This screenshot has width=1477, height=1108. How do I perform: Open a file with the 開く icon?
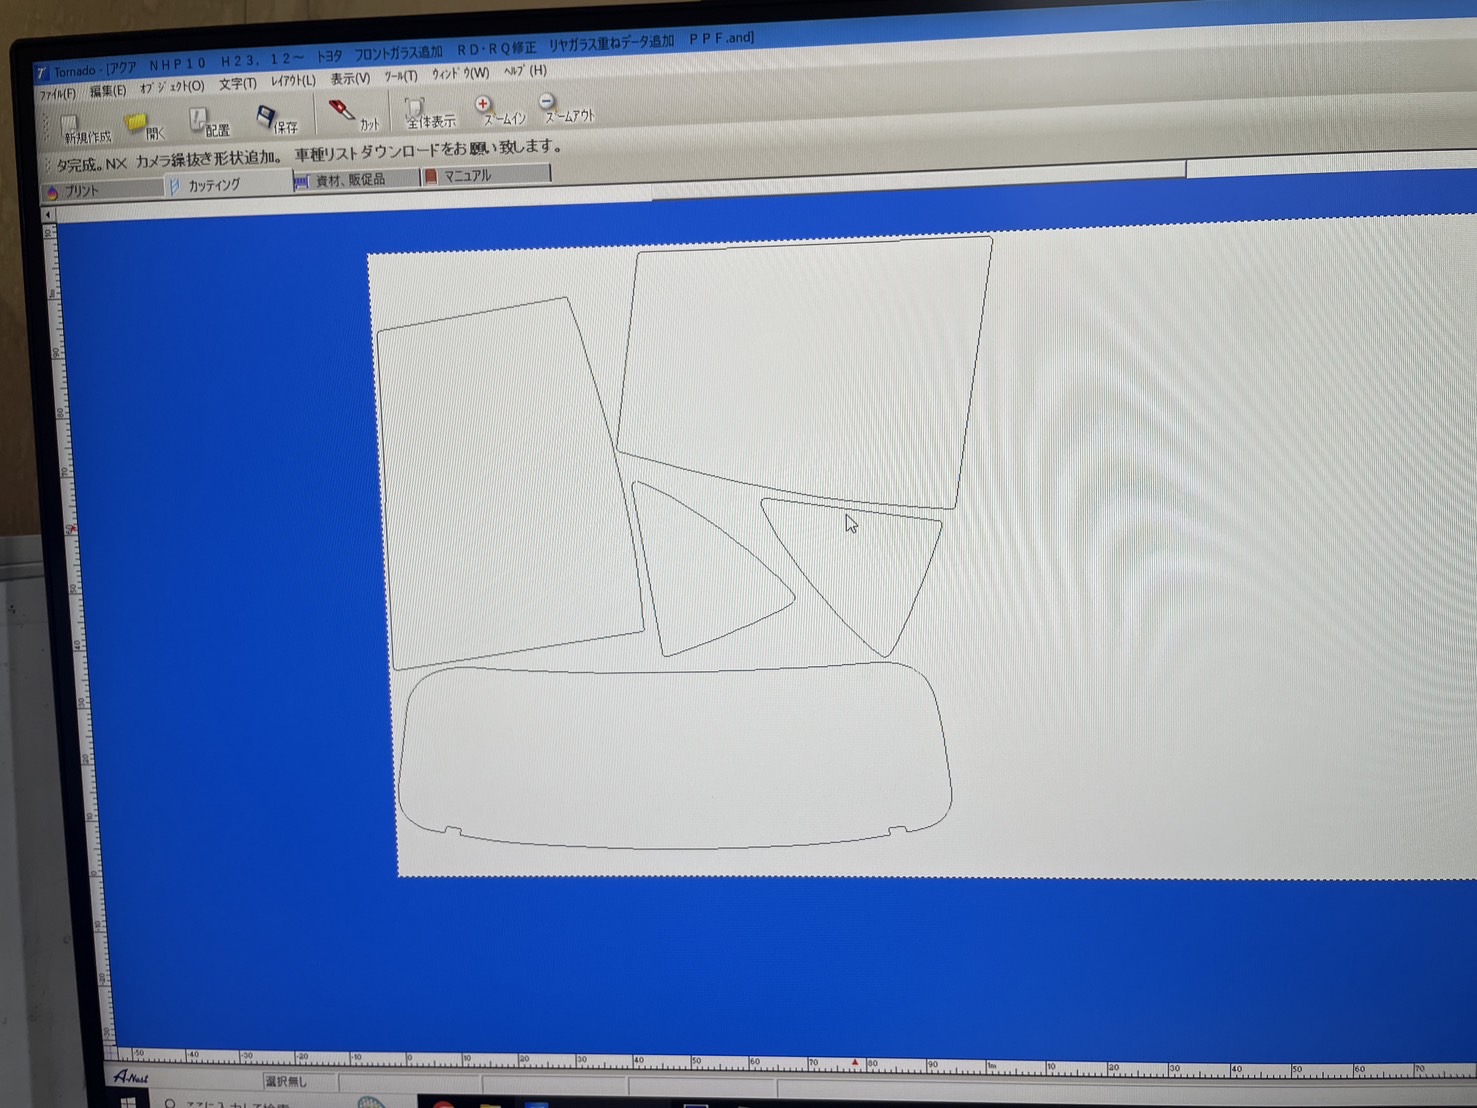click(144, 125)
